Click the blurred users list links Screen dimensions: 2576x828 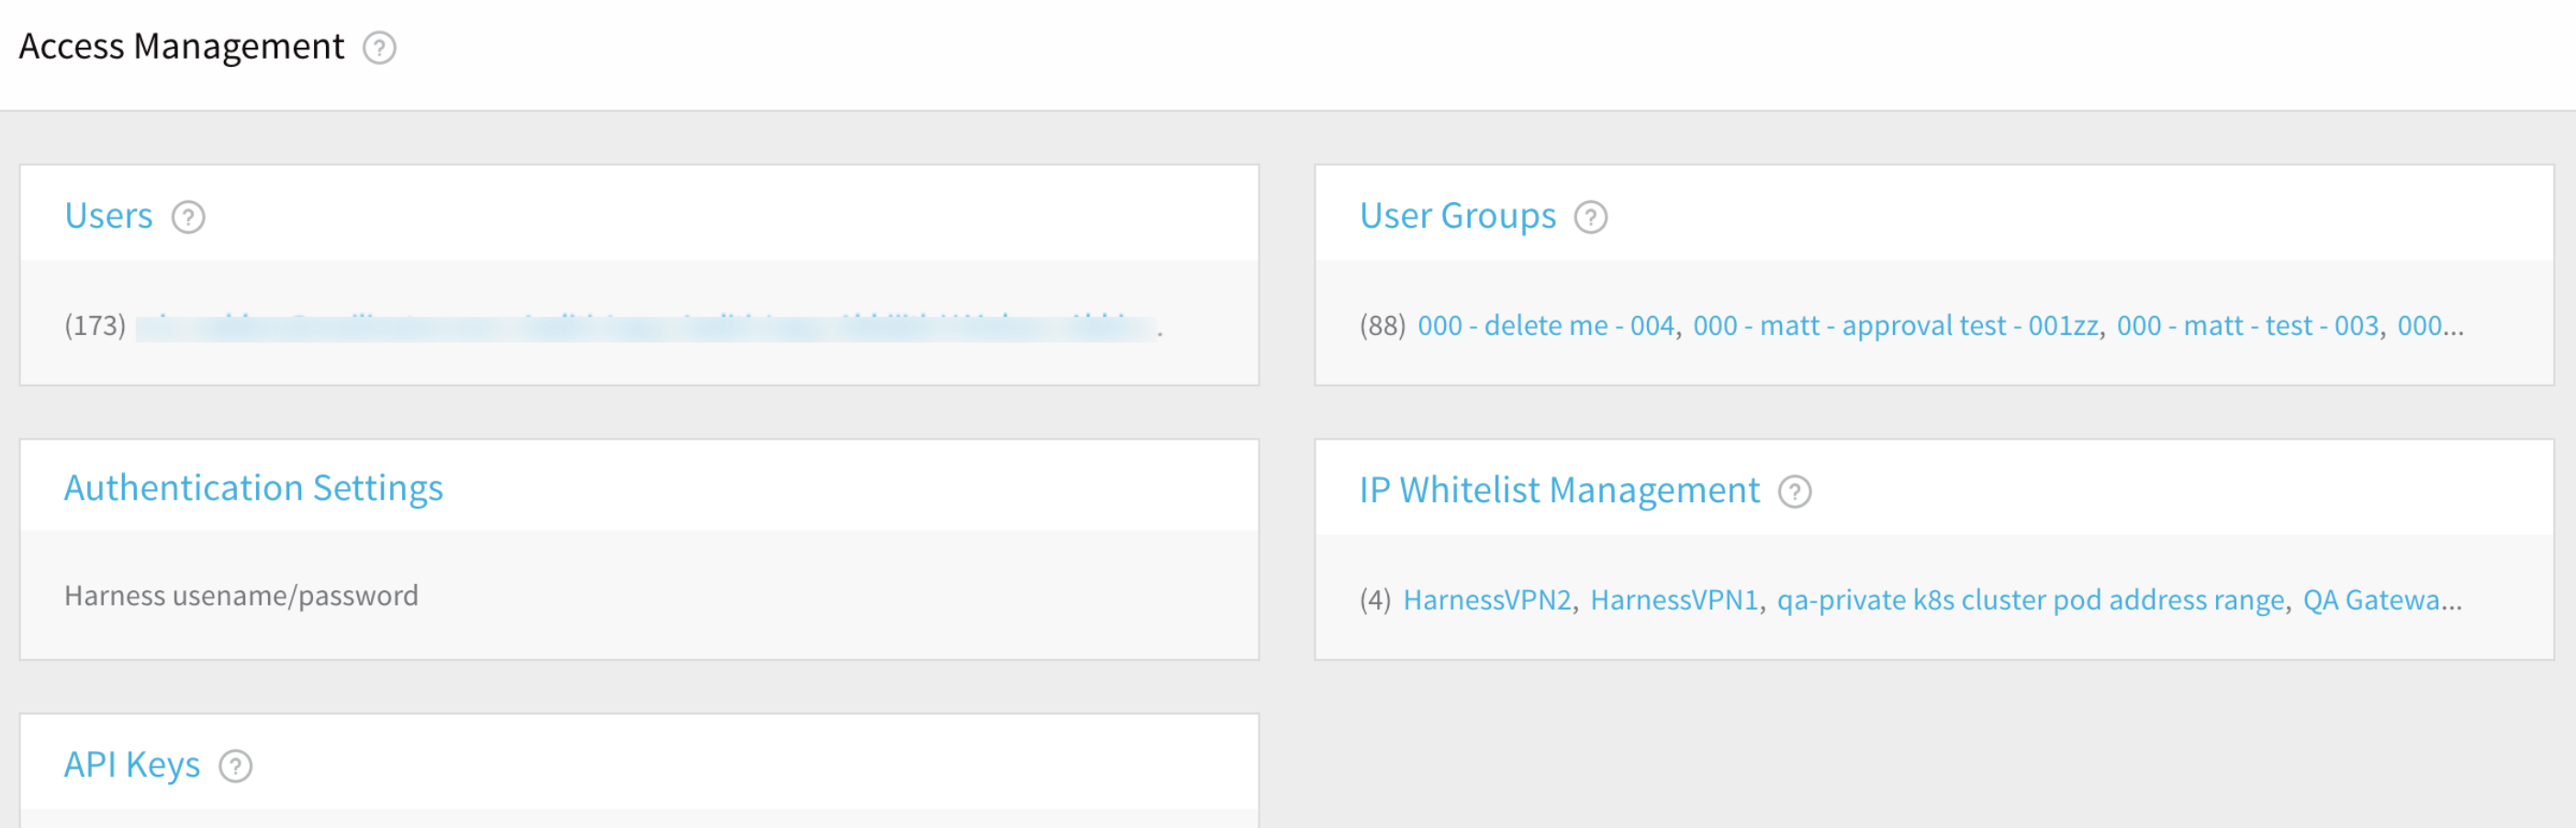646,327
